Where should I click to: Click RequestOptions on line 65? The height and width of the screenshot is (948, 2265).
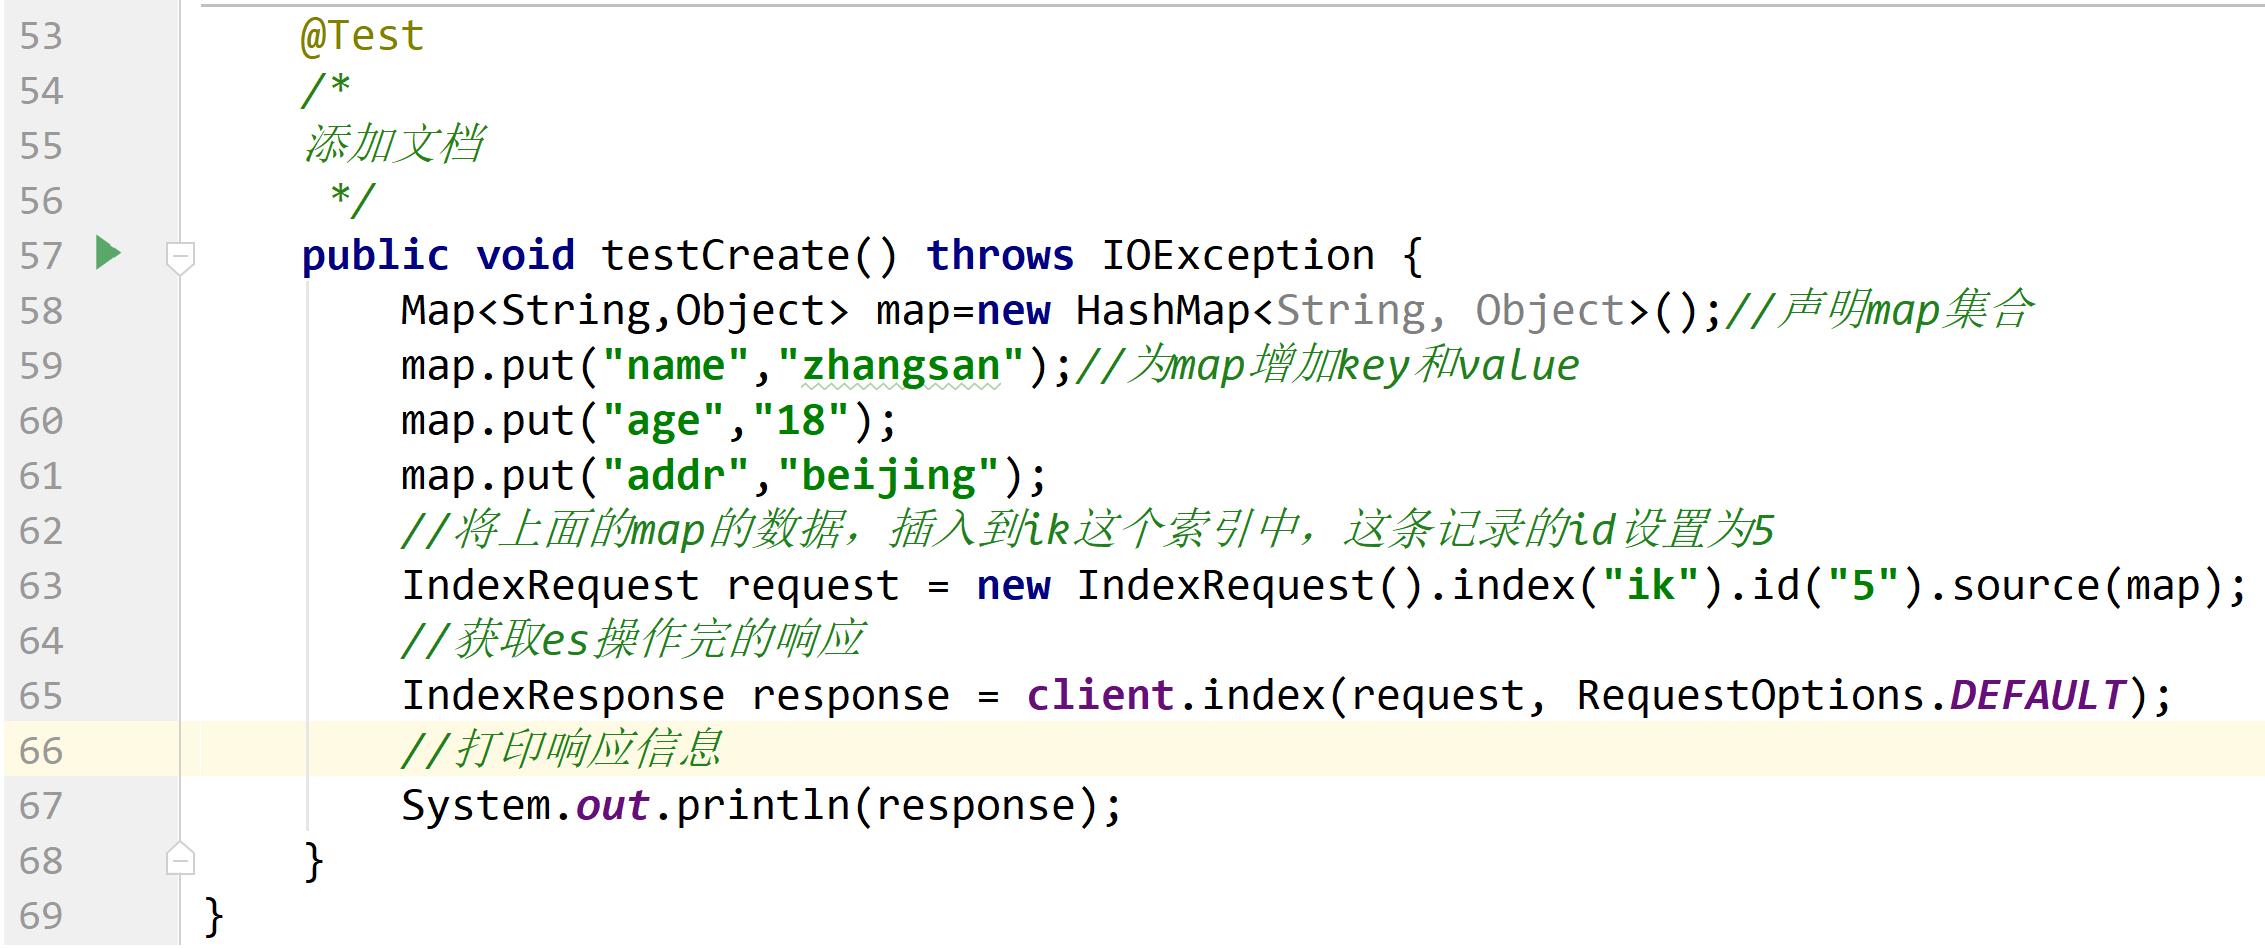point(1751,697)
